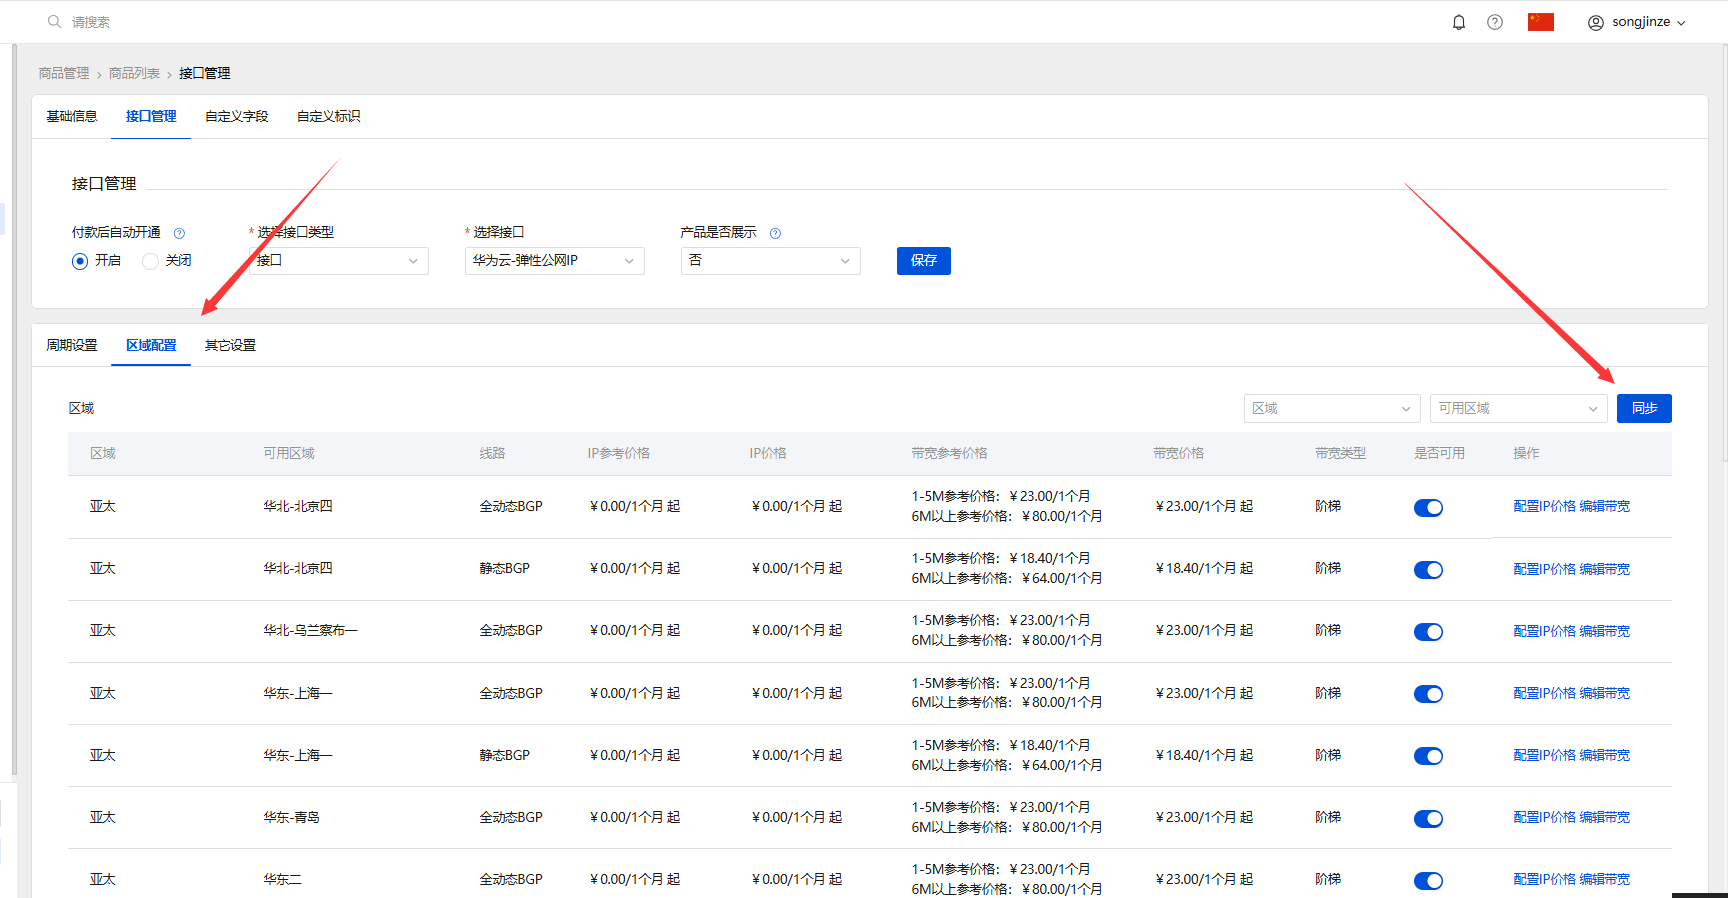The height and width of the screenshot is (898, 1728).
Task: Click 编辑带宽 for 华北-北京四 静态BGP
Action: point(1605,569)
